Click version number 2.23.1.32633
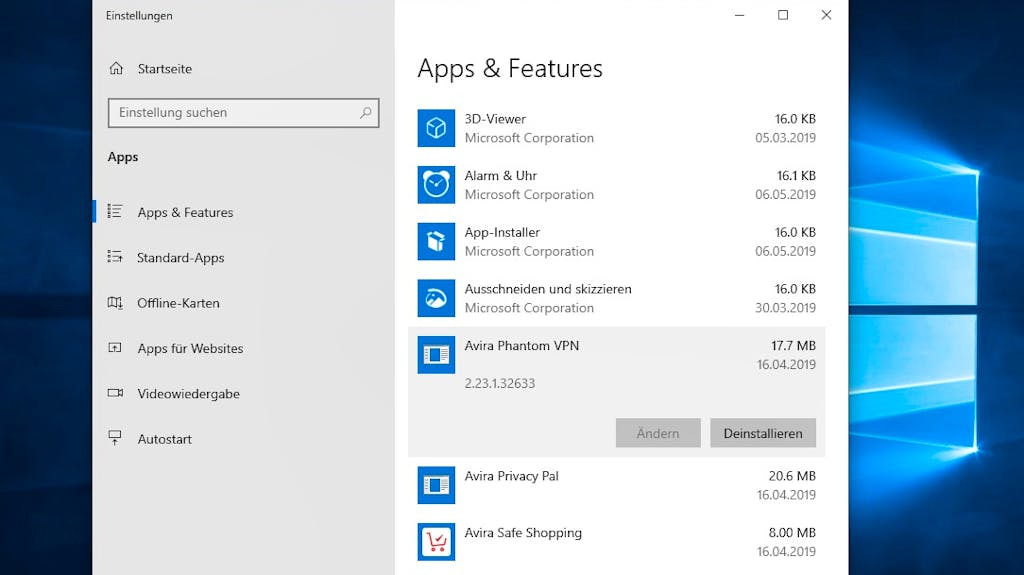1024x575 pixels. tap(500, 384)
